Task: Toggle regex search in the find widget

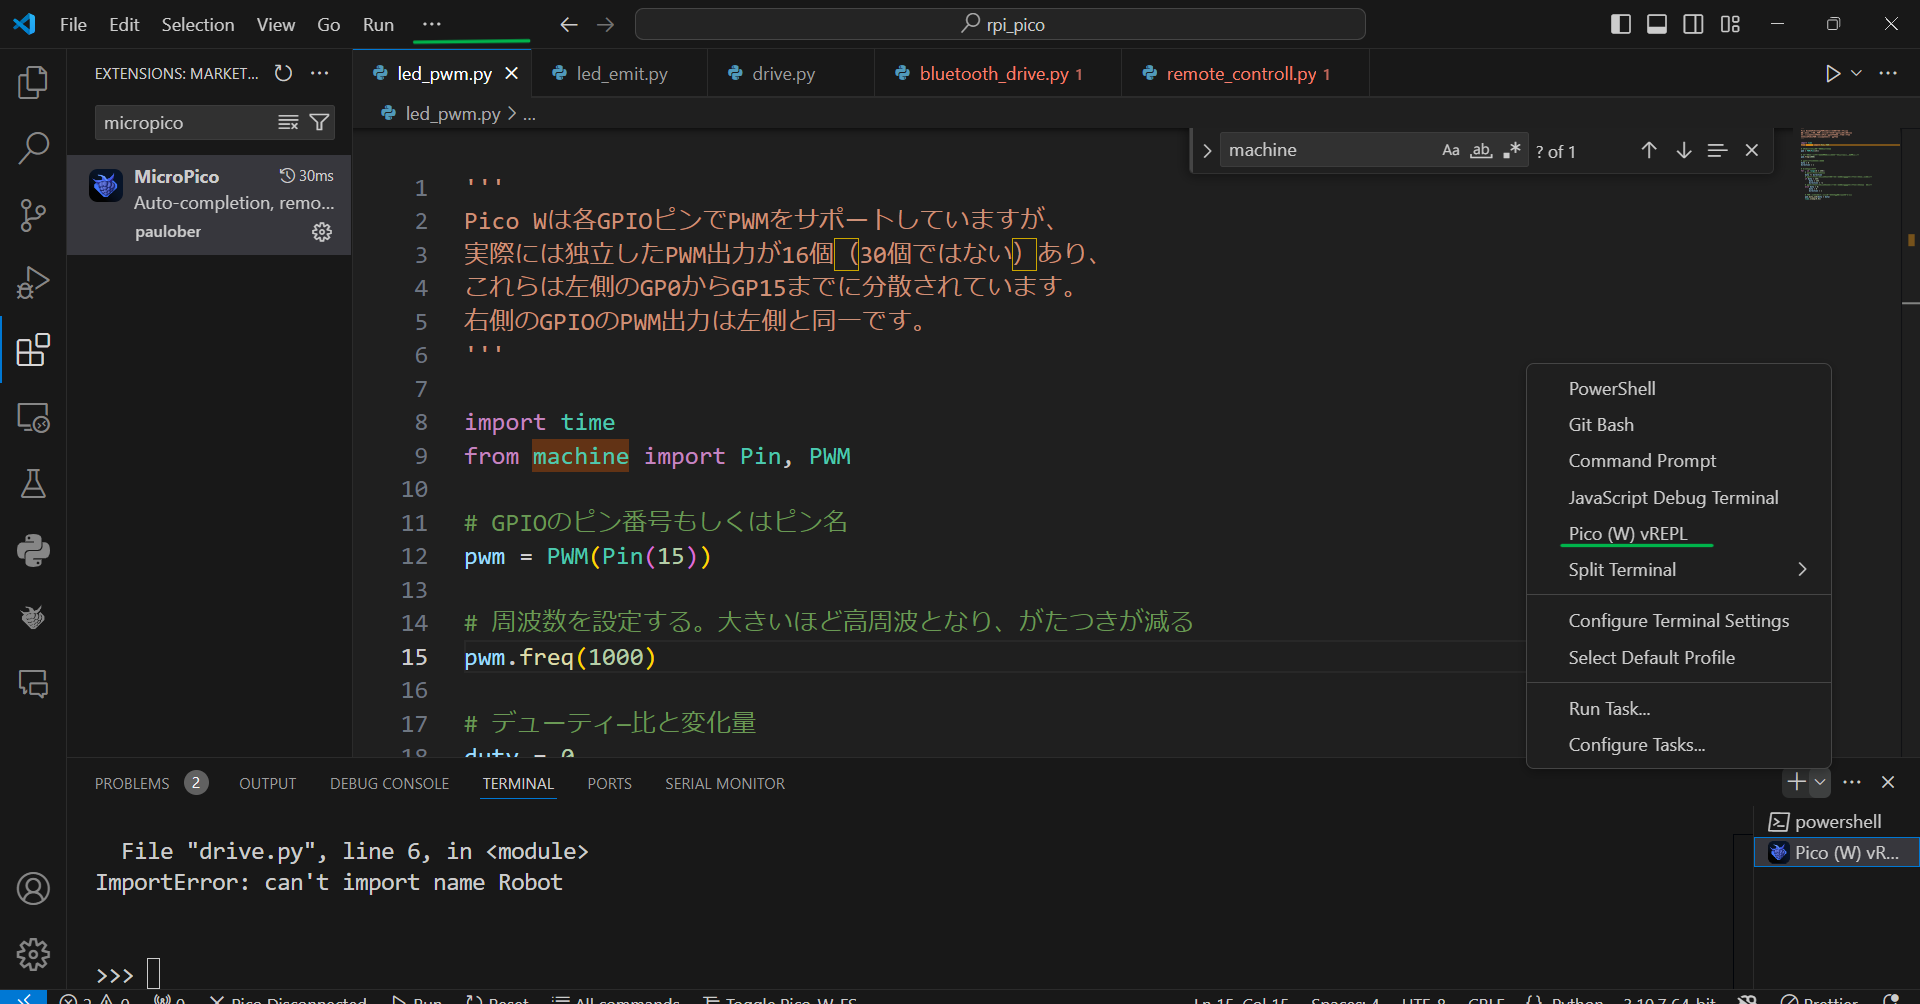Action: [1512, 149]
